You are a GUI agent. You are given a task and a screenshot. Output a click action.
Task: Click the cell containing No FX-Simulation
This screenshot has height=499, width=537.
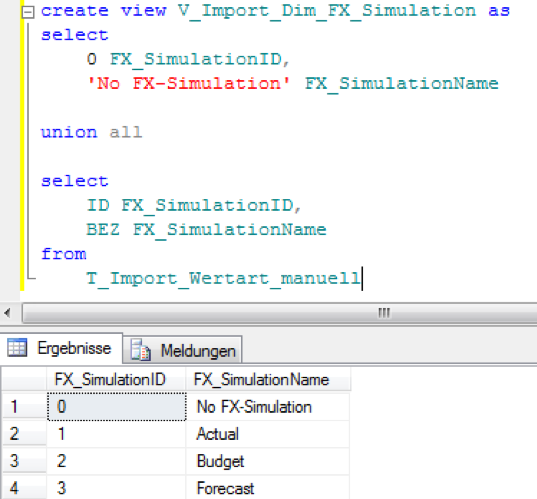pyautogui.click(x=267, y=407)
